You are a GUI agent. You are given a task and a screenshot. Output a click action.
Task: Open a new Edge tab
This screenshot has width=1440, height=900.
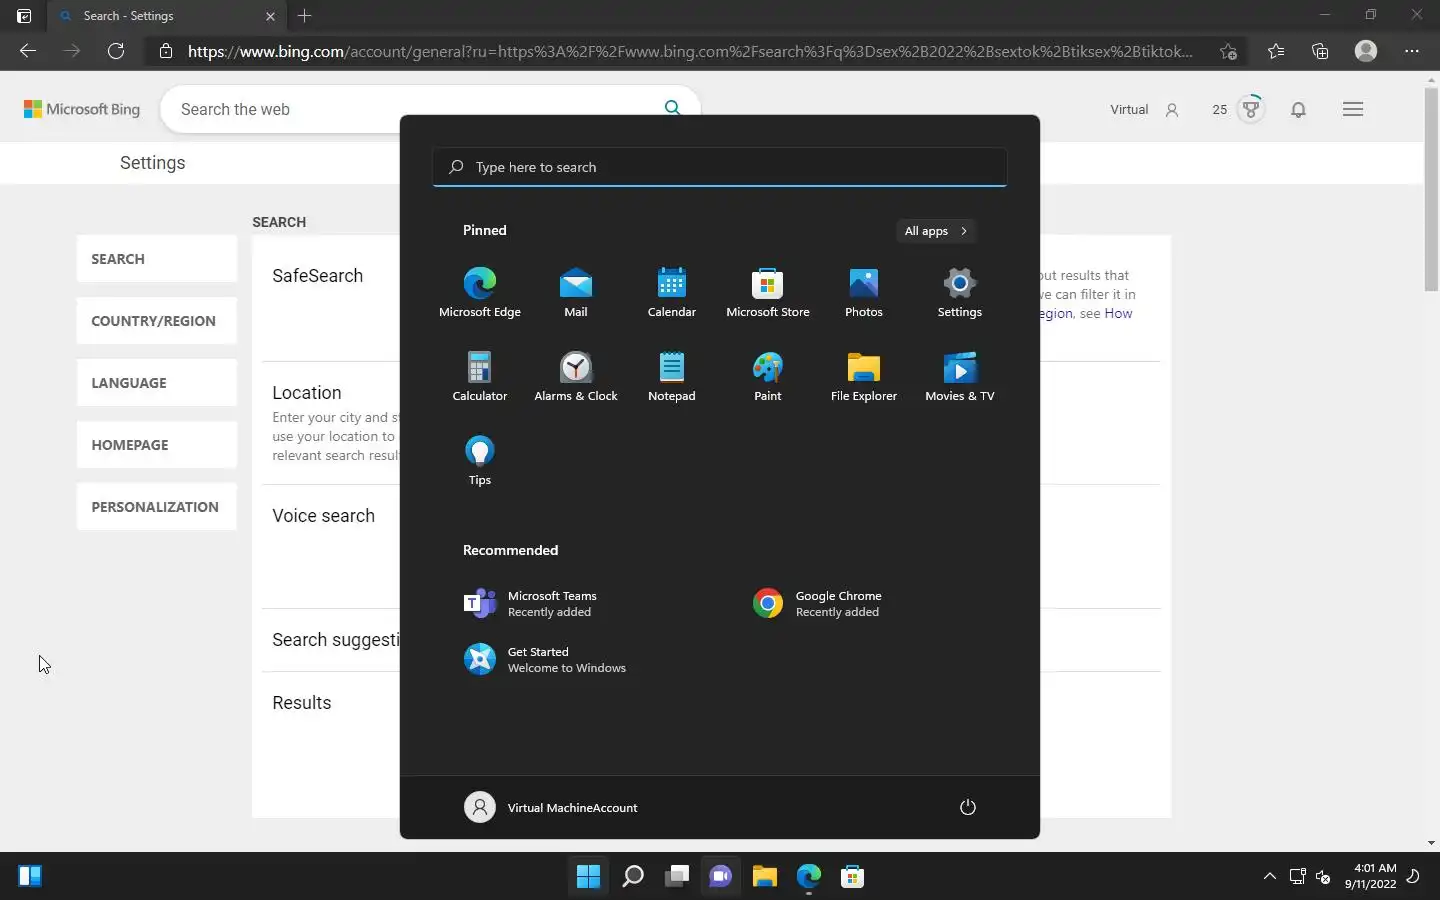[x=305, y=16]
